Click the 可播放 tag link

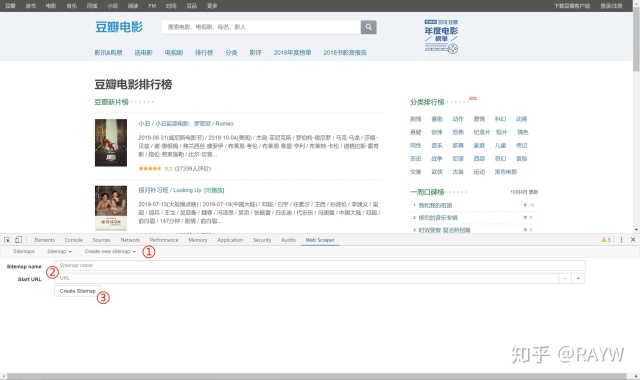click(x=214, y=190)
